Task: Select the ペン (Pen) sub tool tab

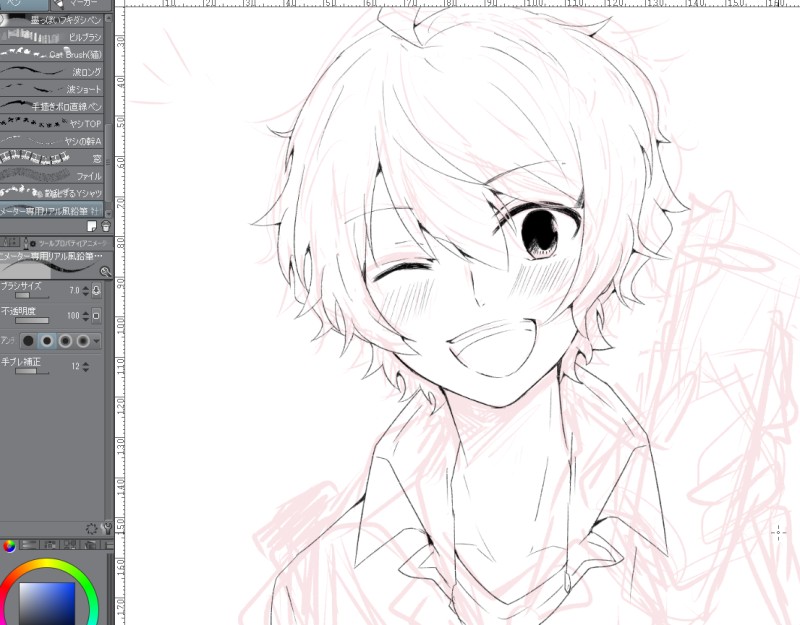Action: pos(24,5)
